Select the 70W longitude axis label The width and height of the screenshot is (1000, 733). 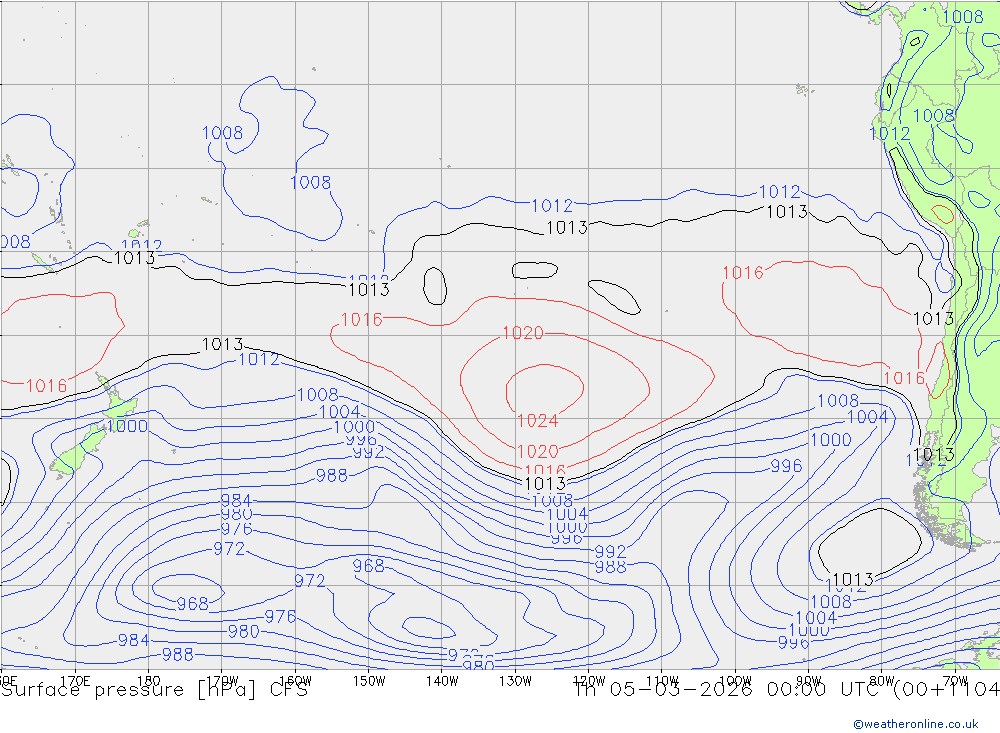point(955,681)
